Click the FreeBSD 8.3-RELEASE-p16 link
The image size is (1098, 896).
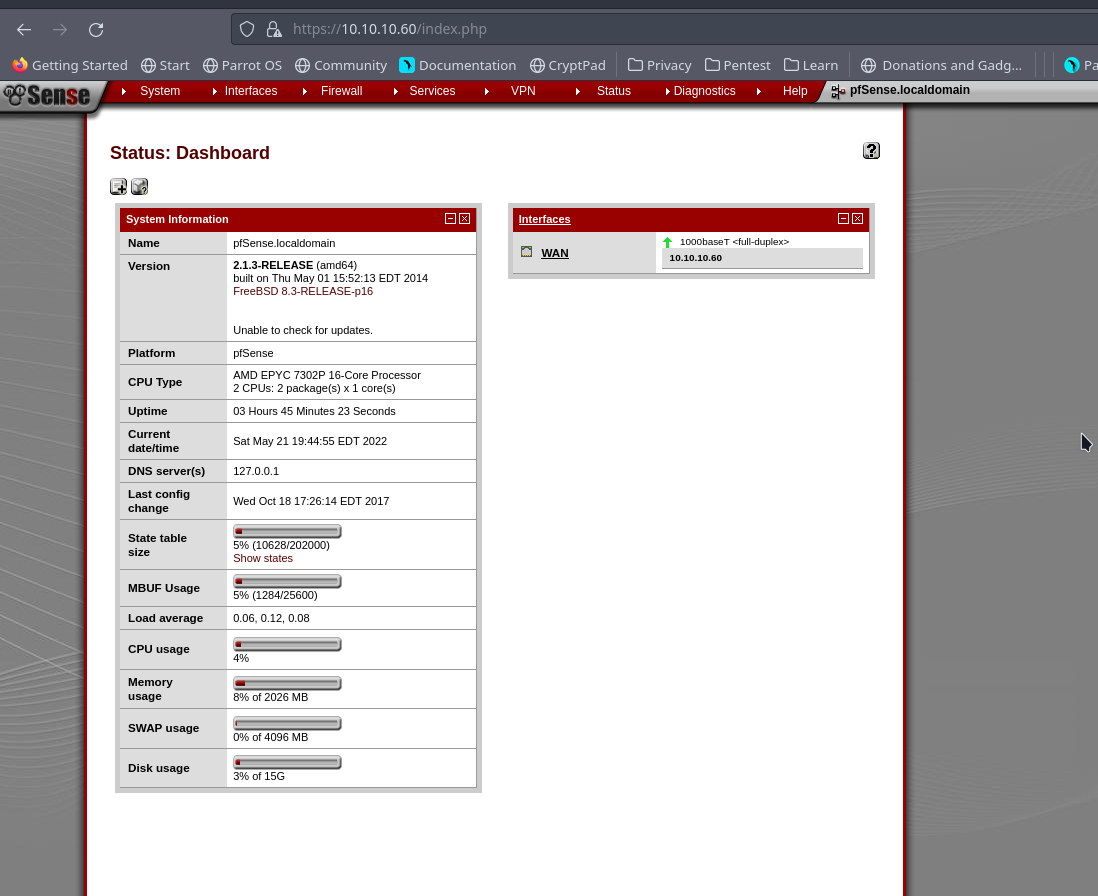(303, 291)
